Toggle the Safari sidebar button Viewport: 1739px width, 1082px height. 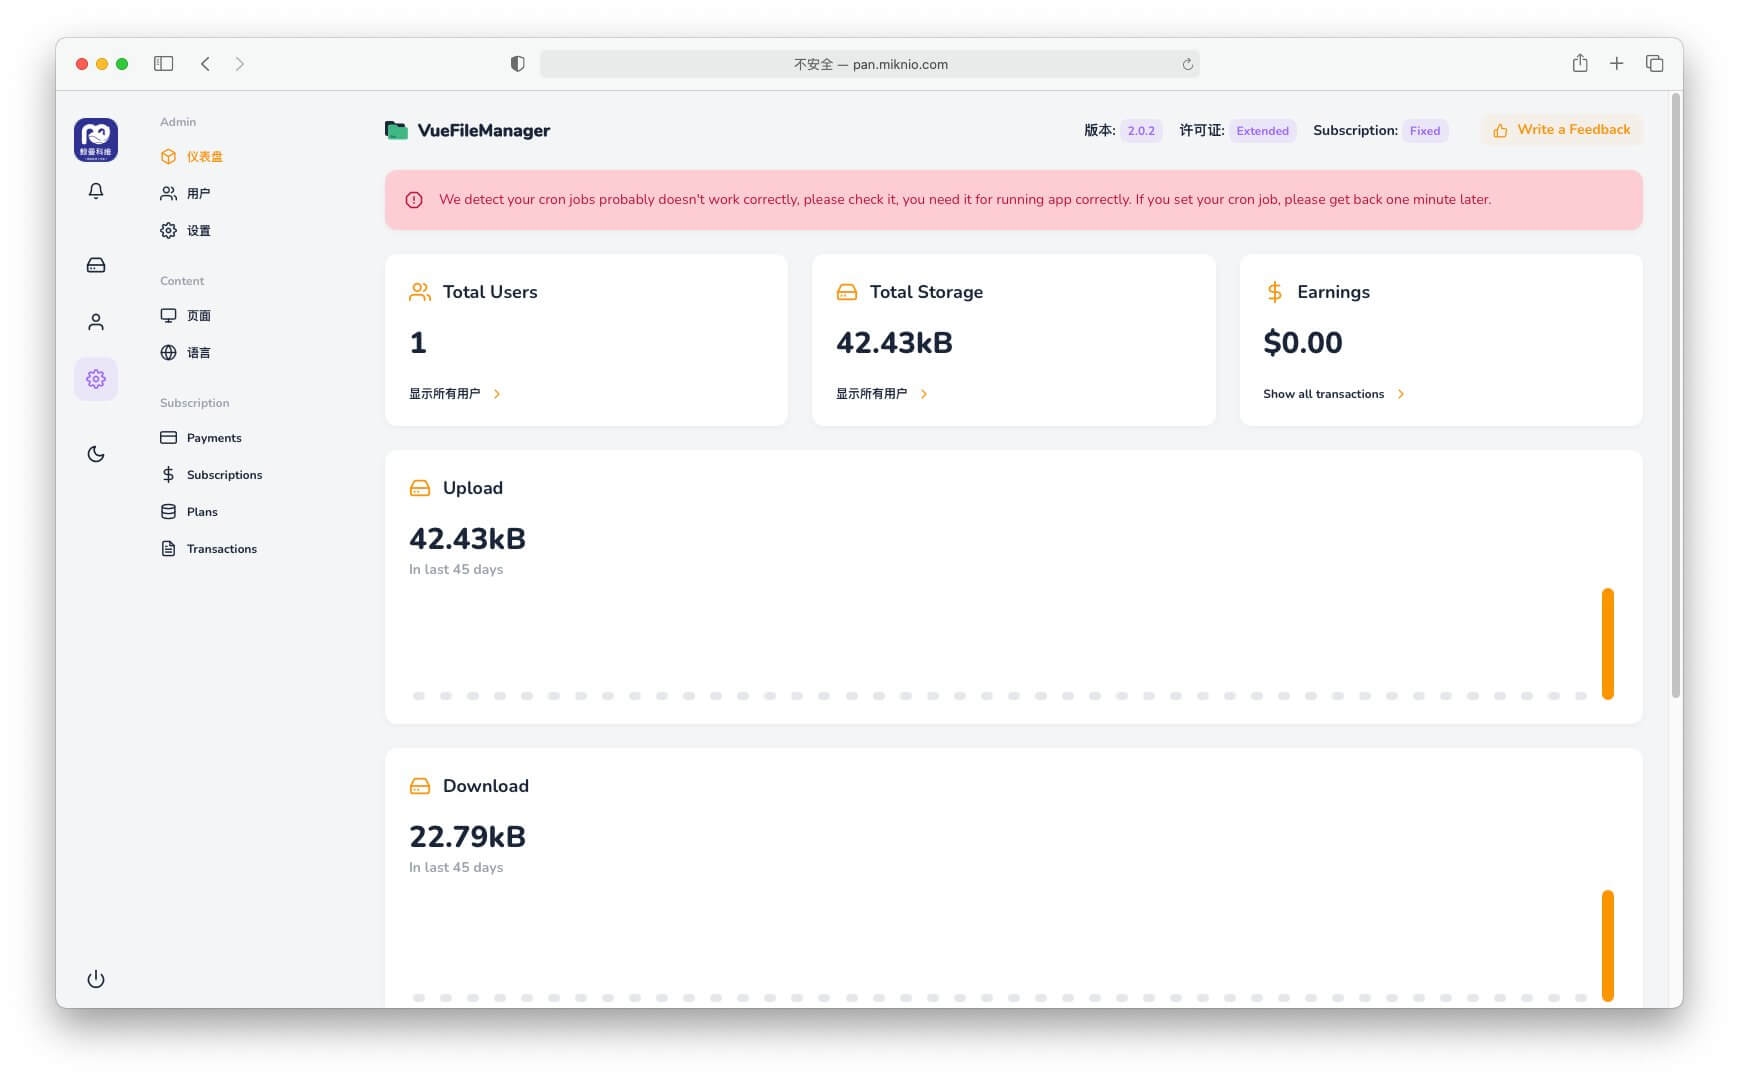click(x=163, y=63)
